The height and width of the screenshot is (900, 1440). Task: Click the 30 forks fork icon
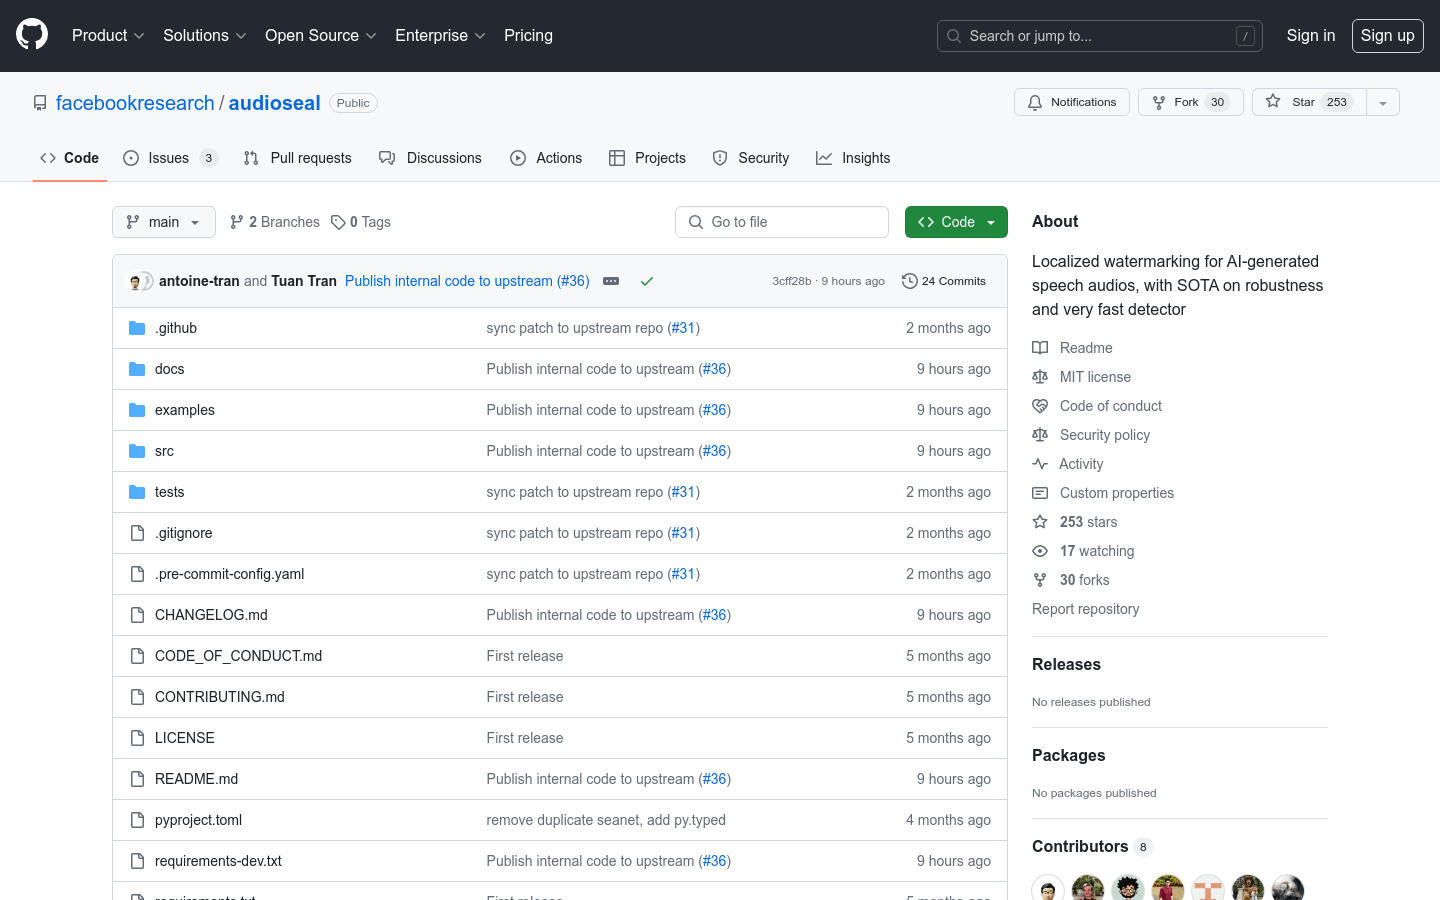click(x=1040, y=580)
